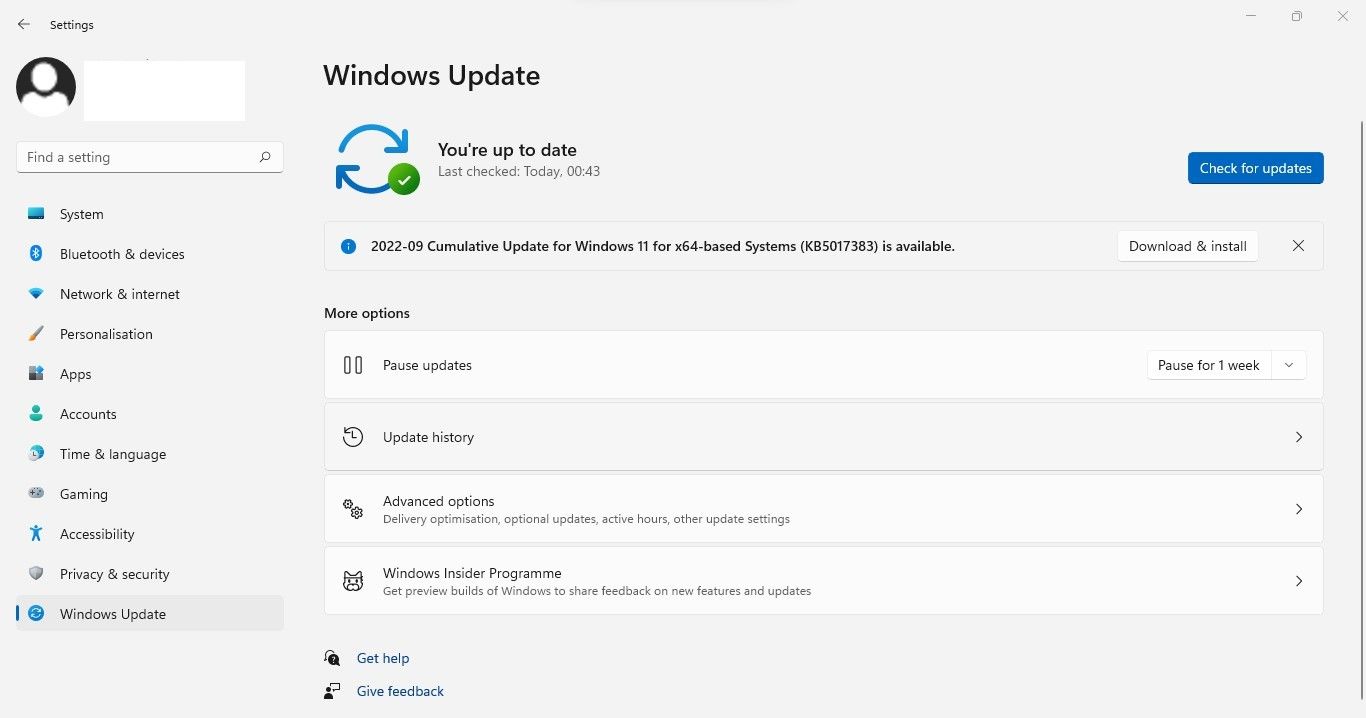This screenshot has width=1366, height=718.
Task: Click the Update history clock icon
Action: point(353,437)
